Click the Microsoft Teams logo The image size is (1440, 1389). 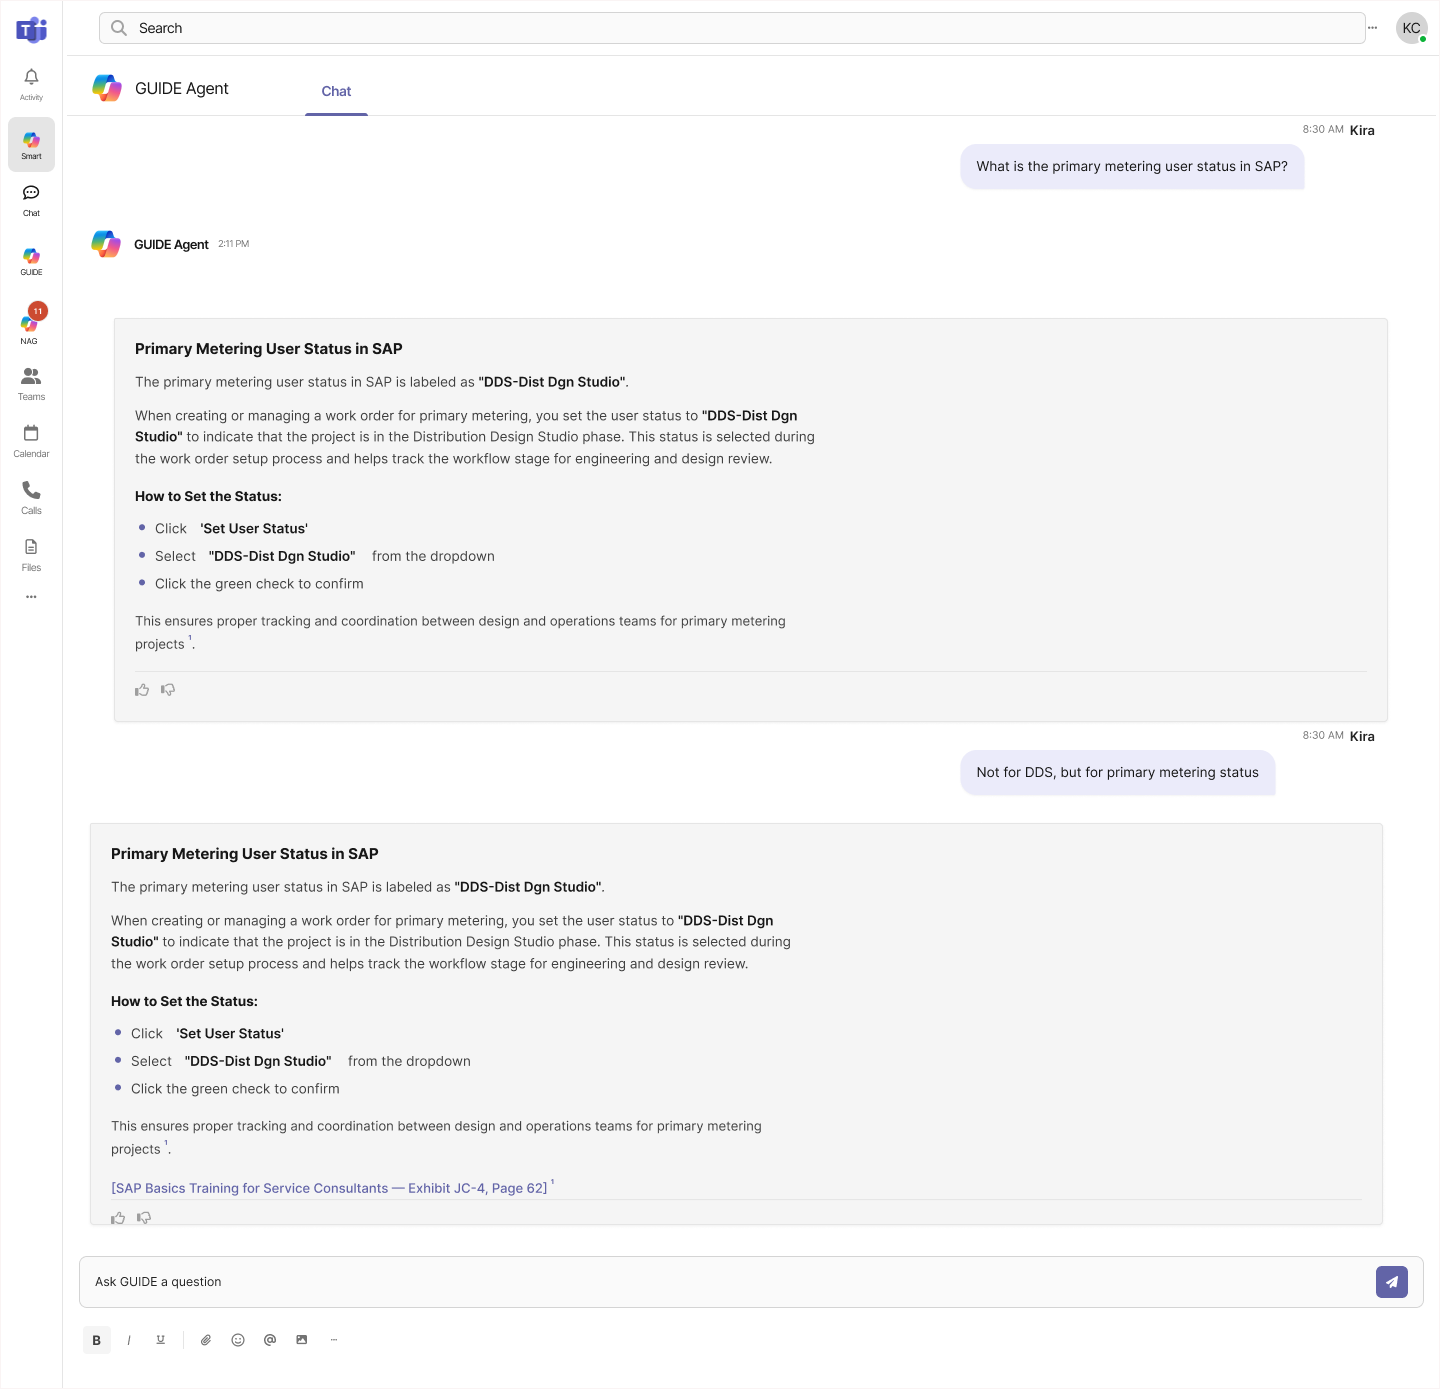point(31,29)
